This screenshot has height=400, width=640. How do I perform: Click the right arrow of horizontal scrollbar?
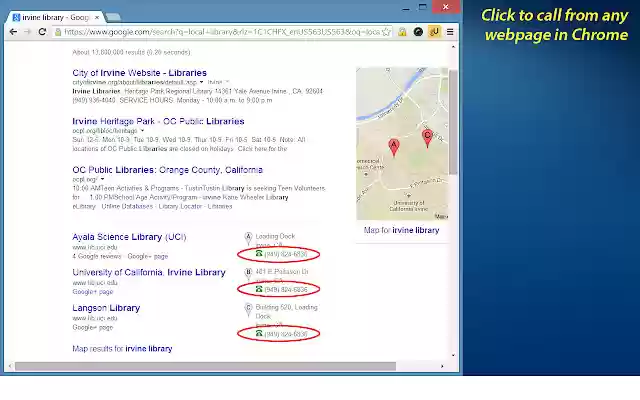click(x=442, y=367)
